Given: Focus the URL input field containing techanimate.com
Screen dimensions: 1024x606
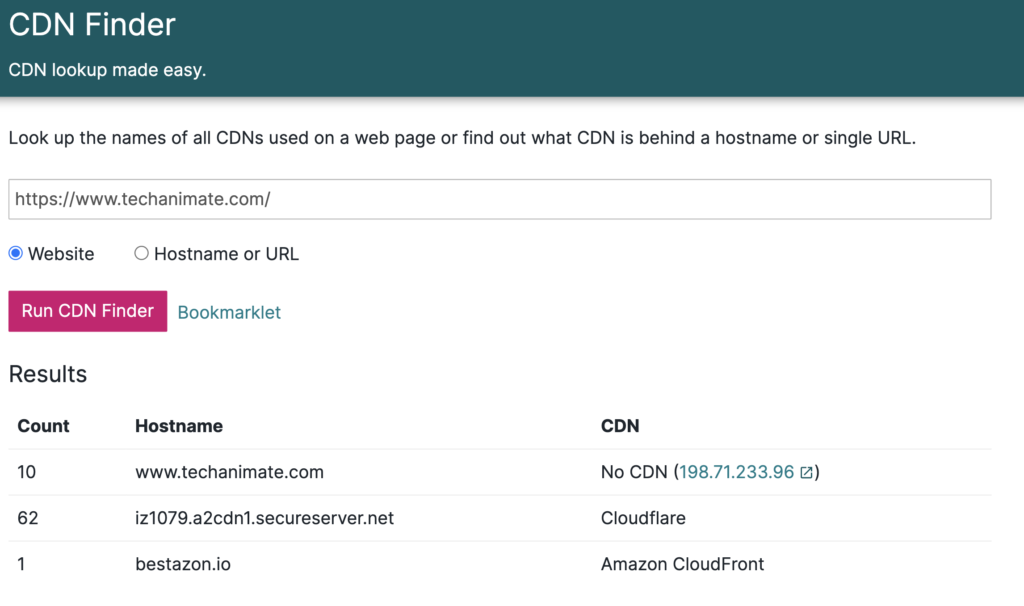Looking at the screenshot, I should [x=499, y=199].
